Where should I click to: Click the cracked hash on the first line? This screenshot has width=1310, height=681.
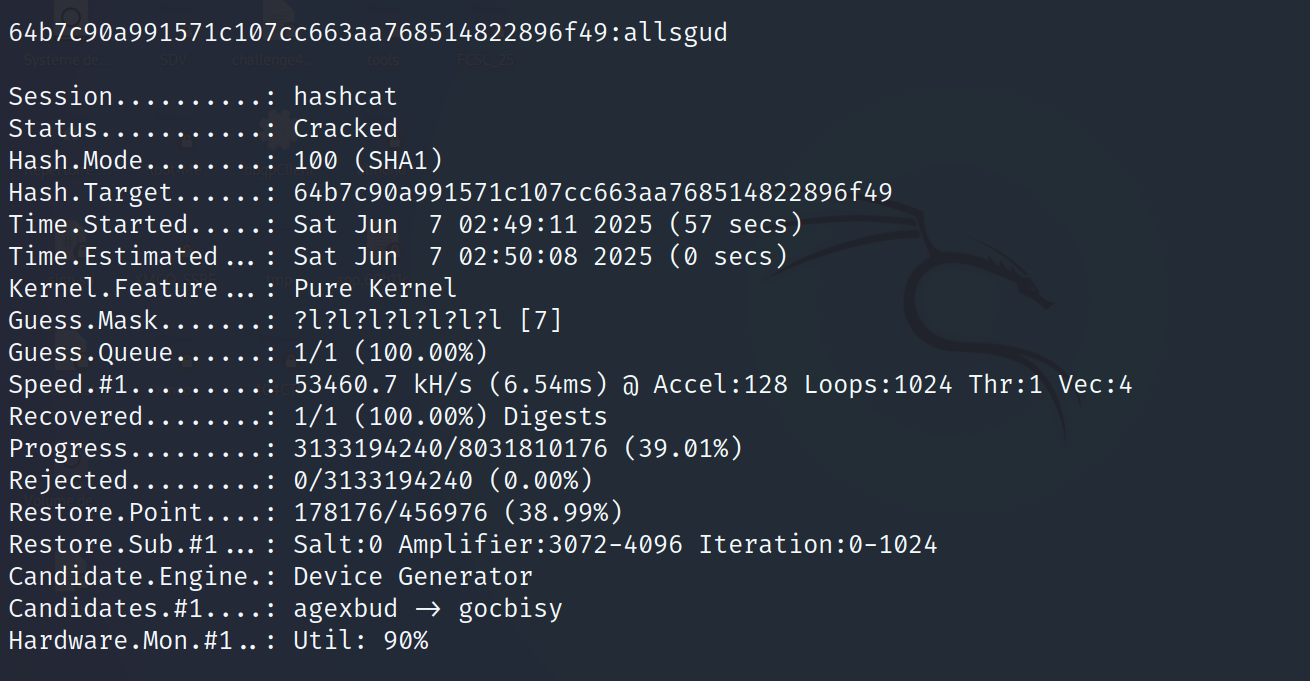click(308, 33)
